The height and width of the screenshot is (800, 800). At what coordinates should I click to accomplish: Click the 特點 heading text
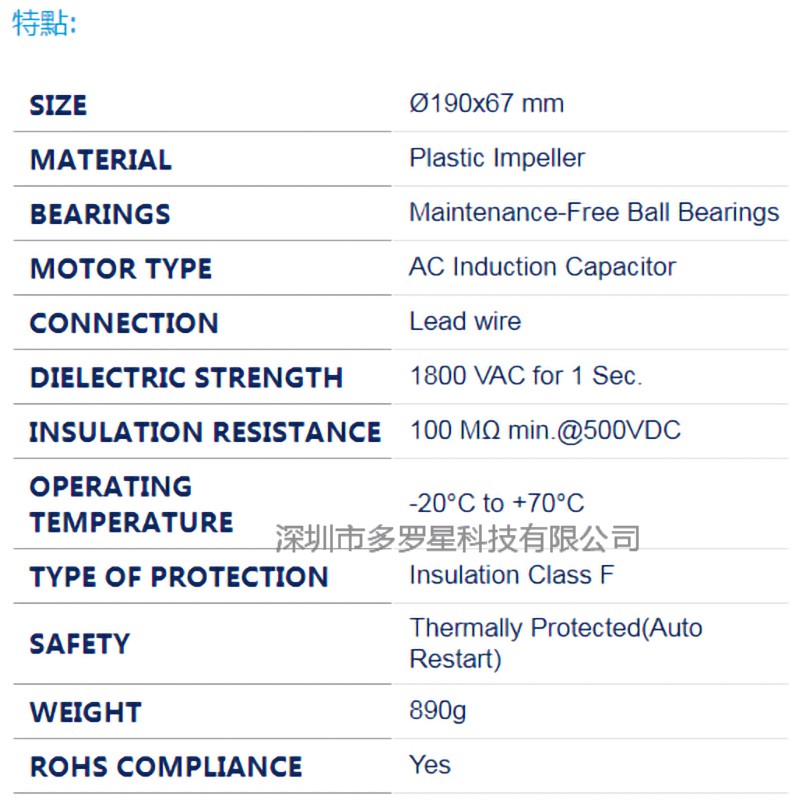(x=43, y=23)
